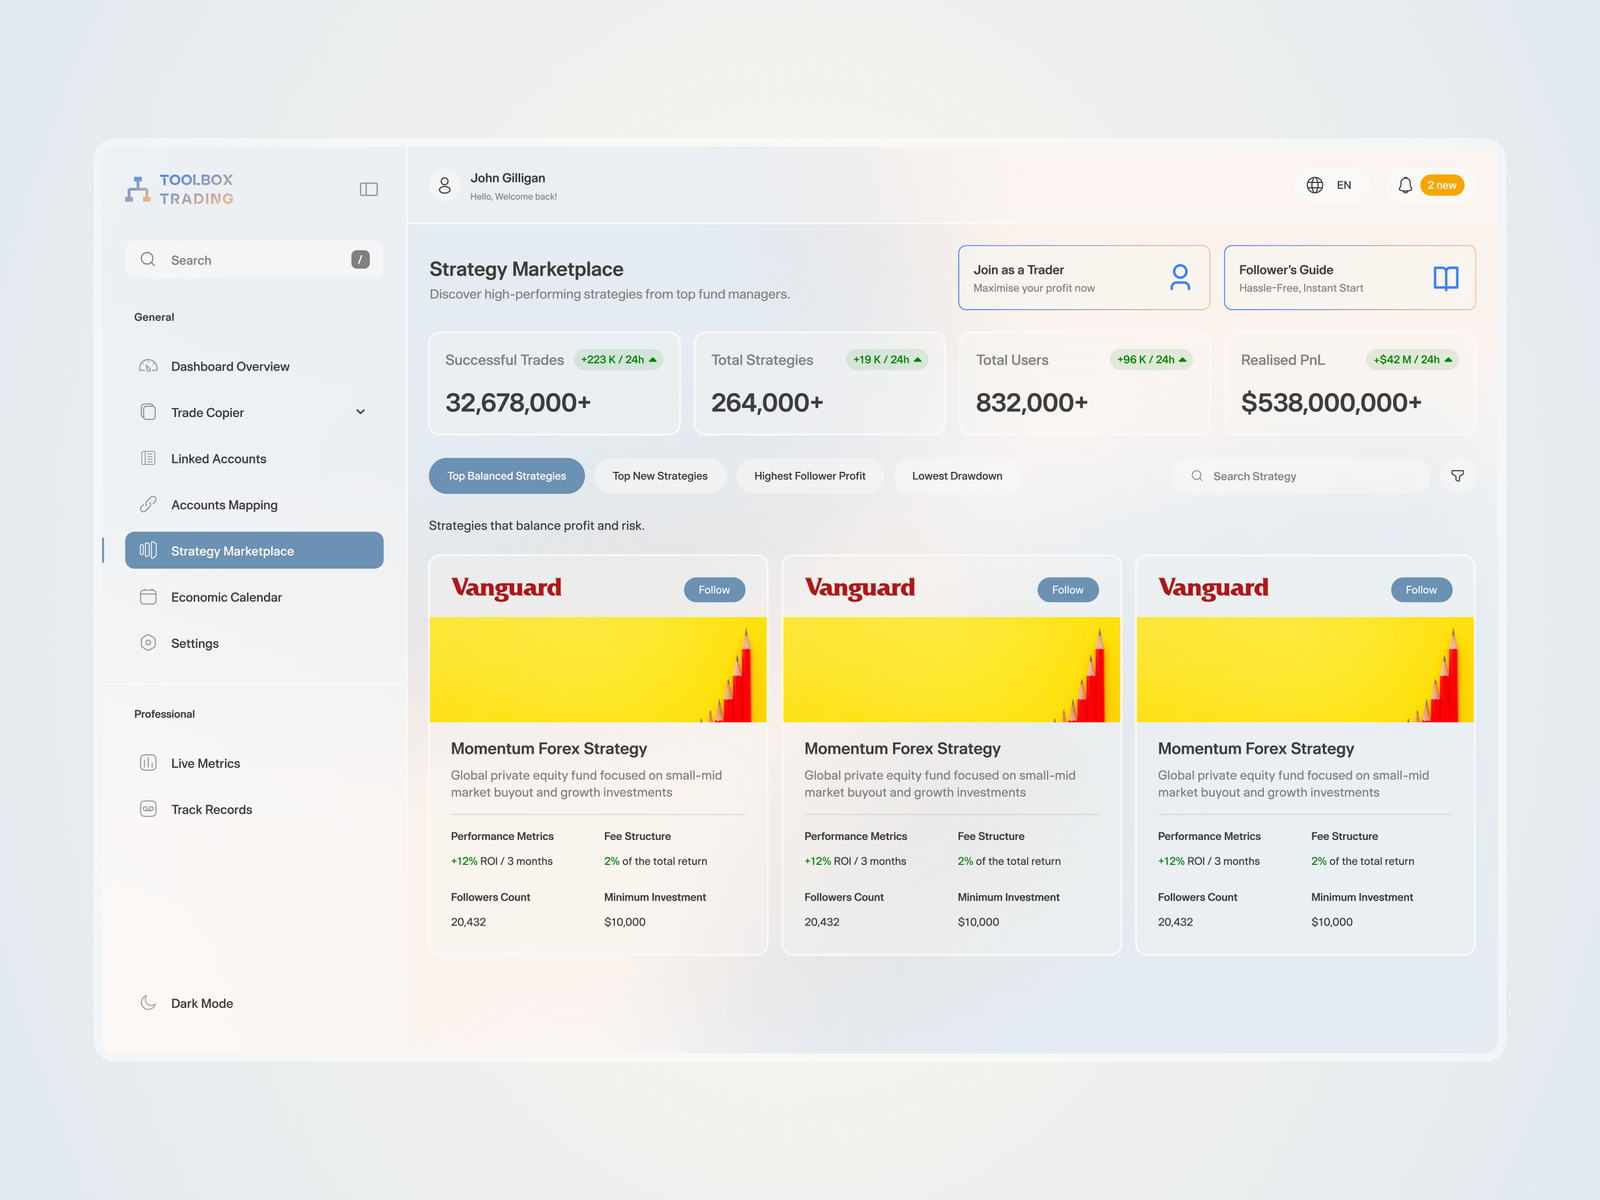The image size is (1600, 1200).
Task: Click the Search Strategy input field
Action: click(1300, 476)
